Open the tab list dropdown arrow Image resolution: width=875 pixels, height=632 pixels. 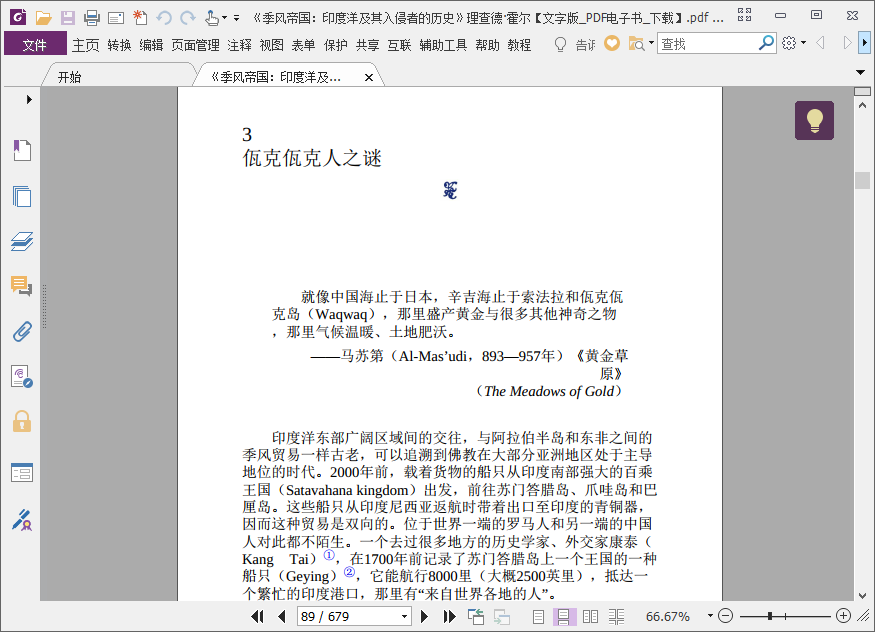point(860,73)
